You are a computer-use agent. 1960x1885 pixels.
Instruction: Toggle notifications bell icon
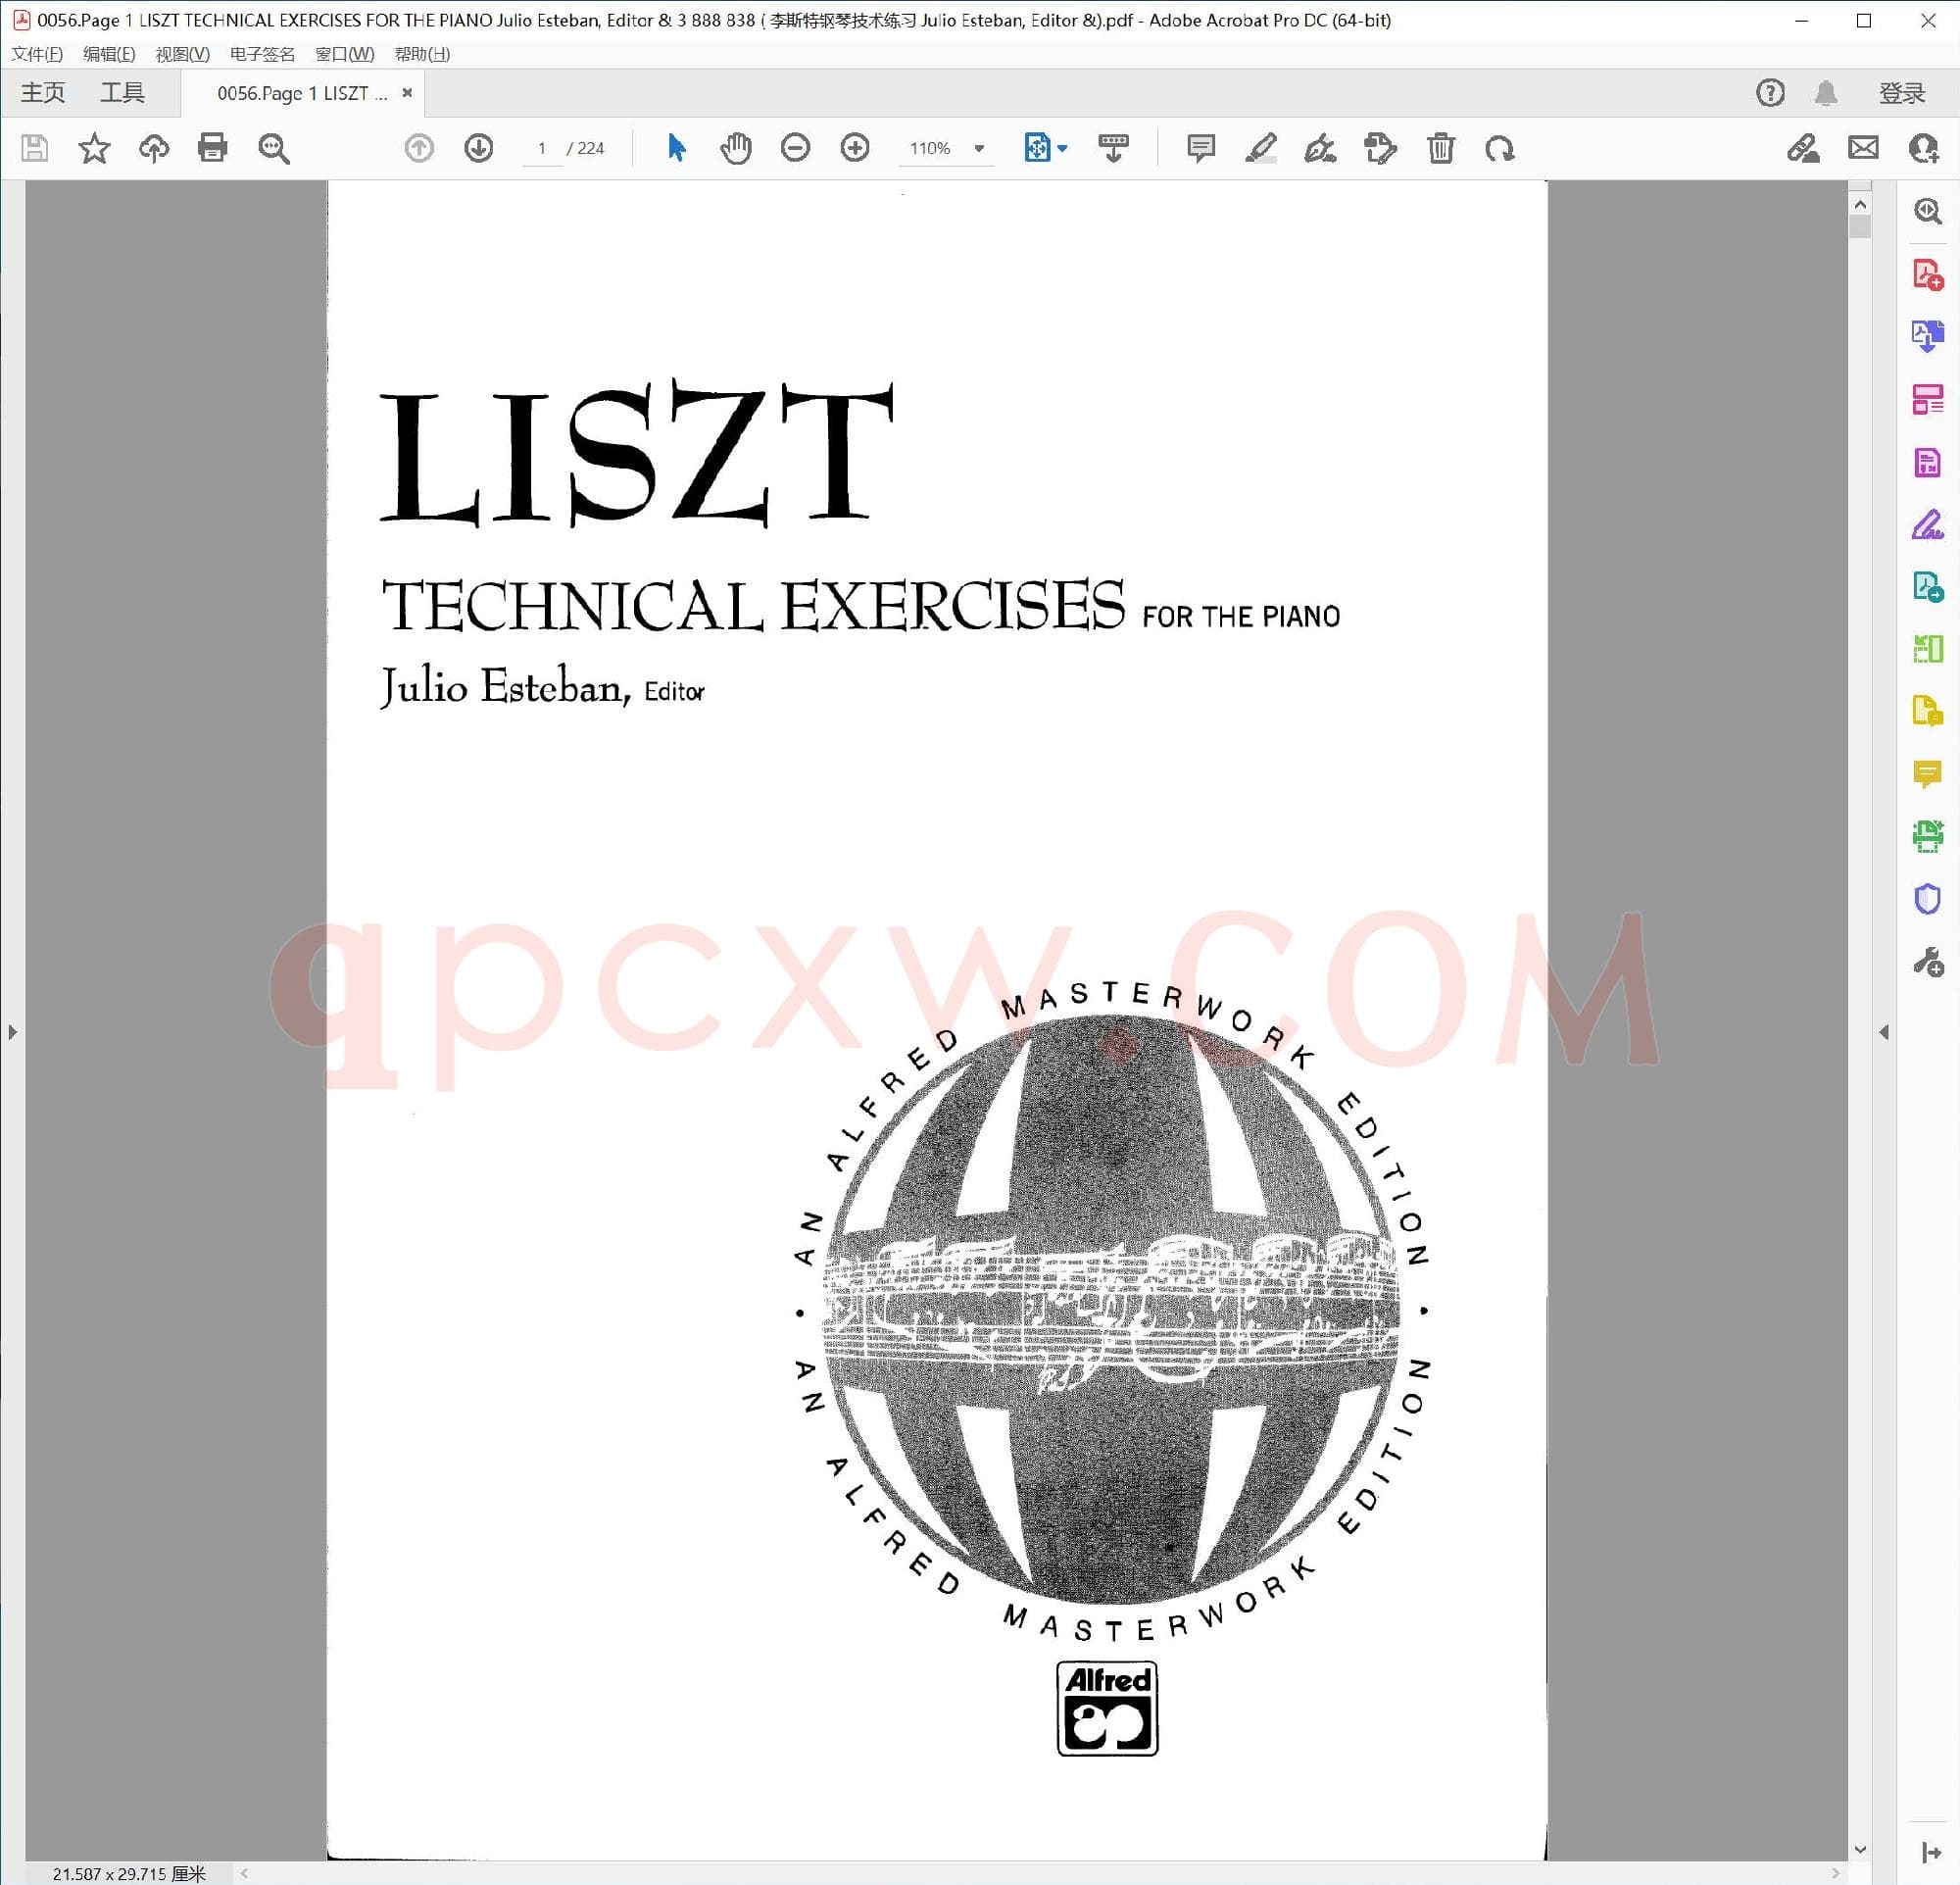(1825, 93)
